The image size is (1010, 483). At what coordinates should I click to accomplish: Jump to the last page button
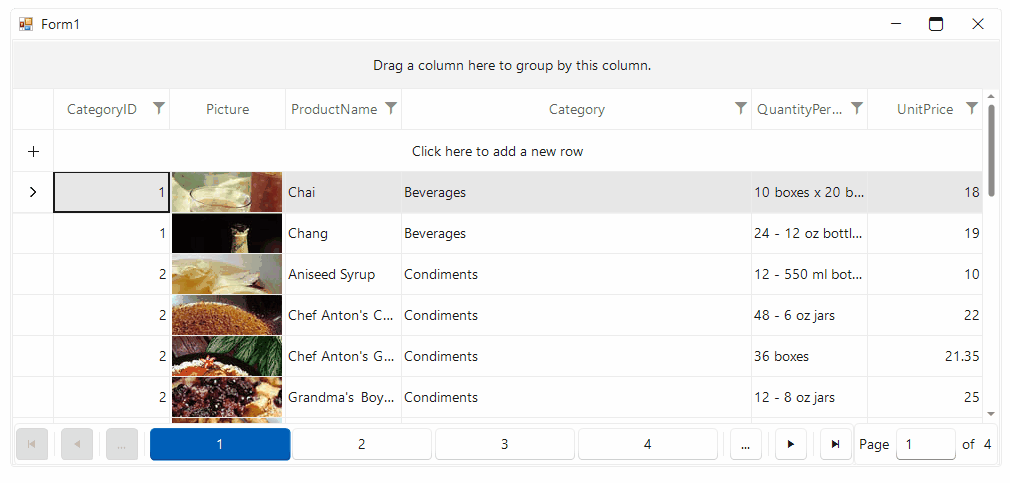click(836, 444)
